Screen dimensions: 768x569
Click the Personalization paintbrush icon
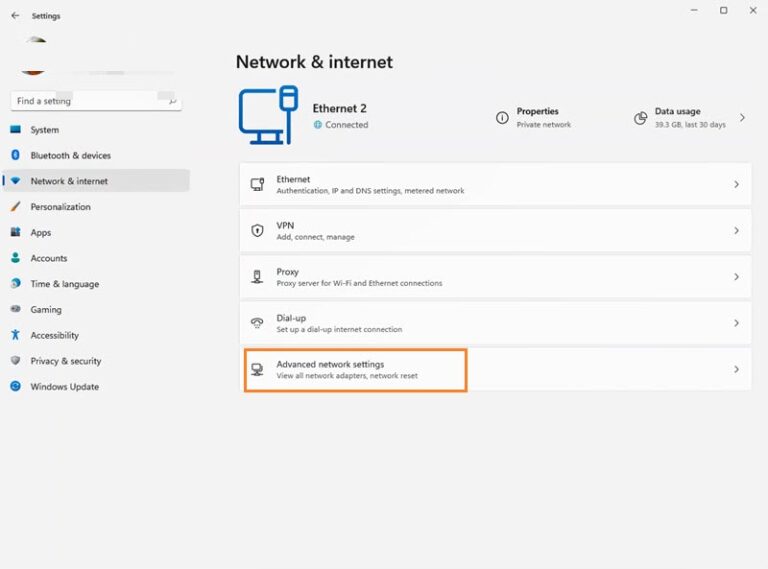[16, 206]
